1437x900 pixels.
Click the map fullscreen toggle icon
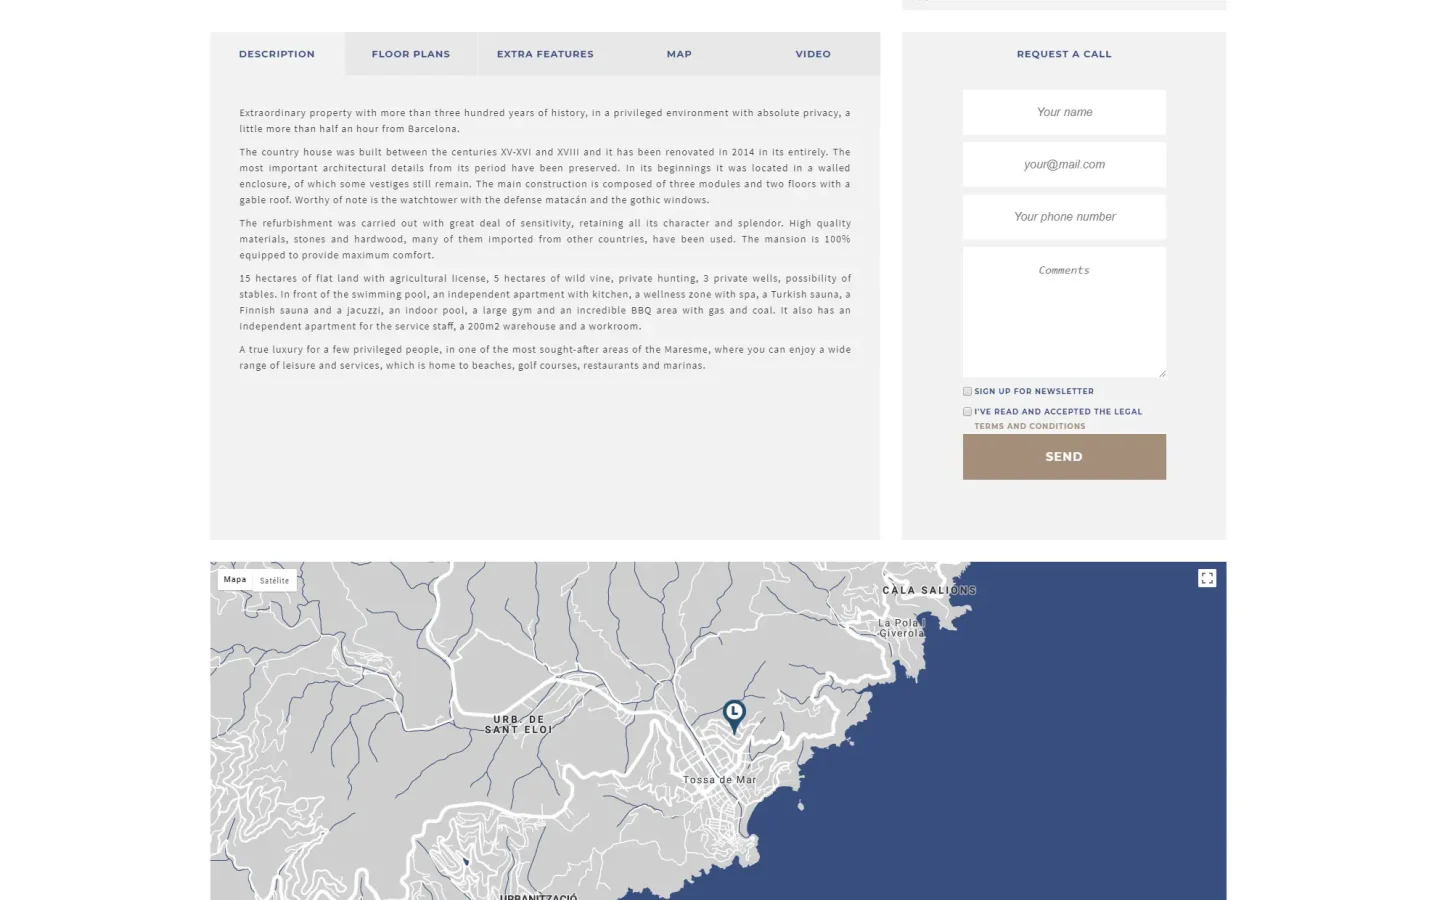(x=1206, y=578)
